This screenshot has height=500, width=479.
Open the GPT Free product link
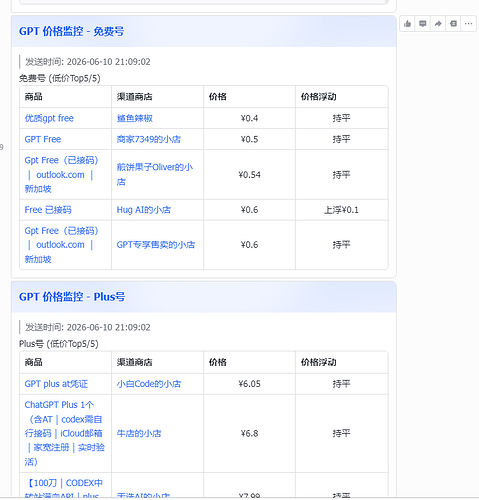pyautogui.click(x=43, y=139)
